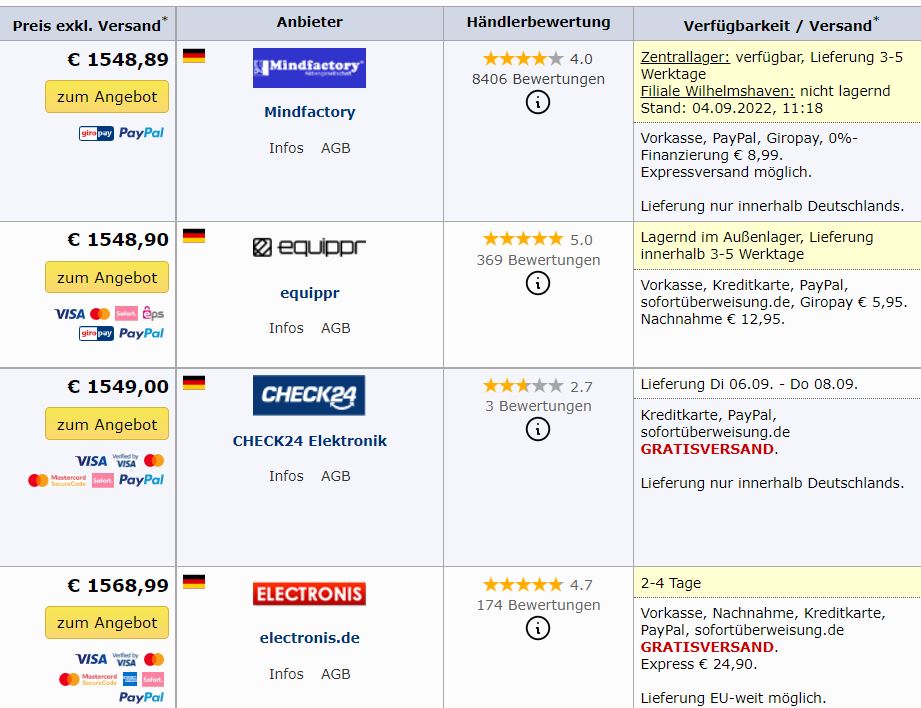Click the CHECK24 shop logo

pos(309,395)
